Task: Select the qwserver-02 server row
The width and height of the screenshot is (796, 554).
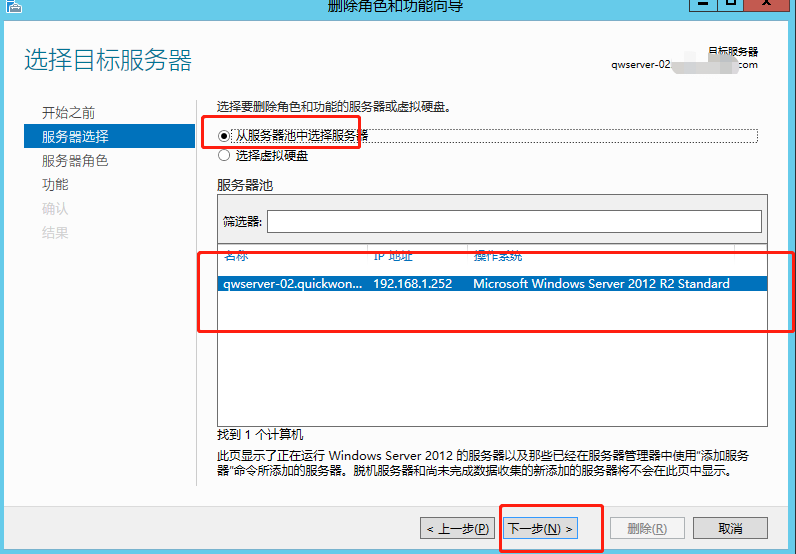Action: pyautogui.click(x=492, y=283)
